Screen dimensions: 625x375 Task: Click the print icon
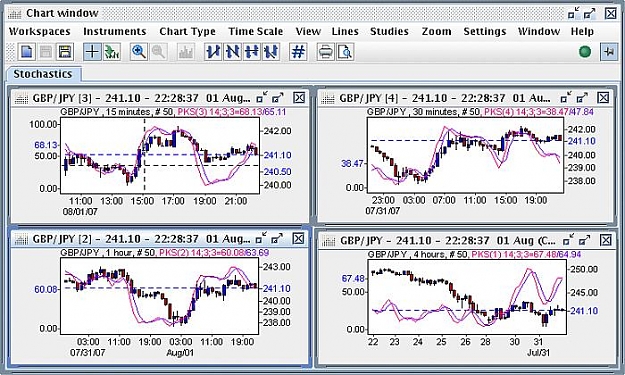pyautogui.click(x=326, y=52)
